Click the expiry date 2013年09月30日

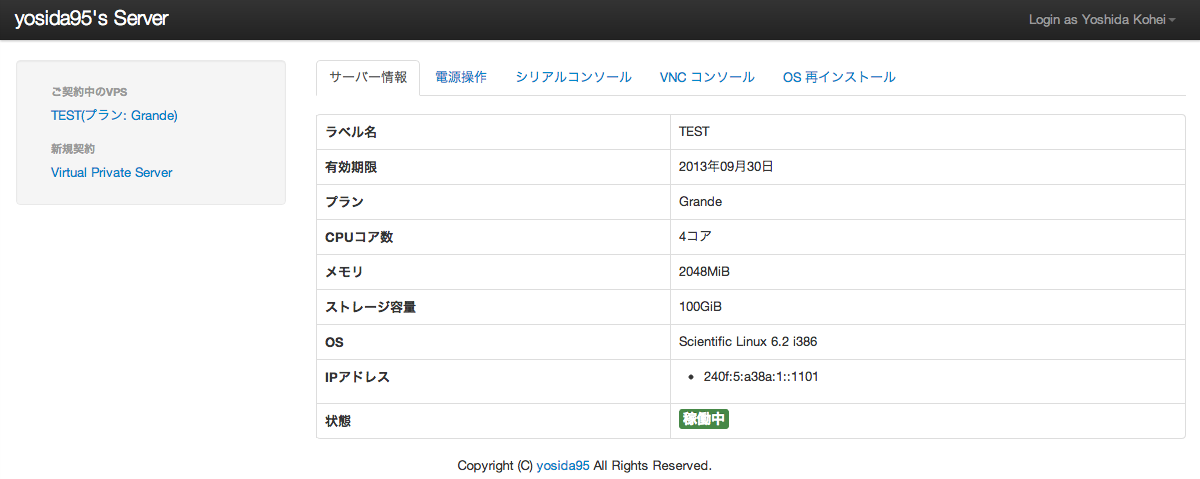[726, 167]
